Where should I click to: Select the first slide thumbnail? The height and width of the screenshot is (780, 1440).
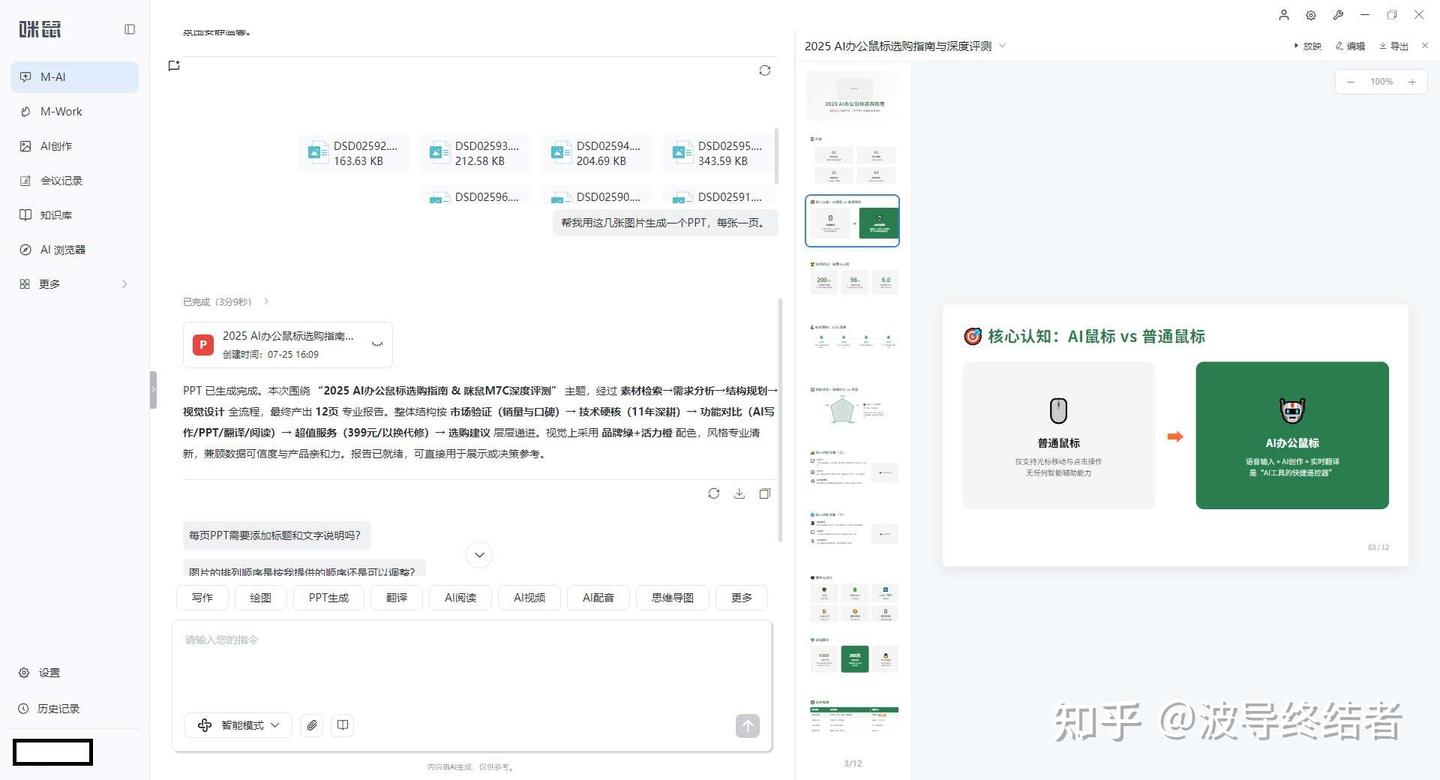point(852,96)
